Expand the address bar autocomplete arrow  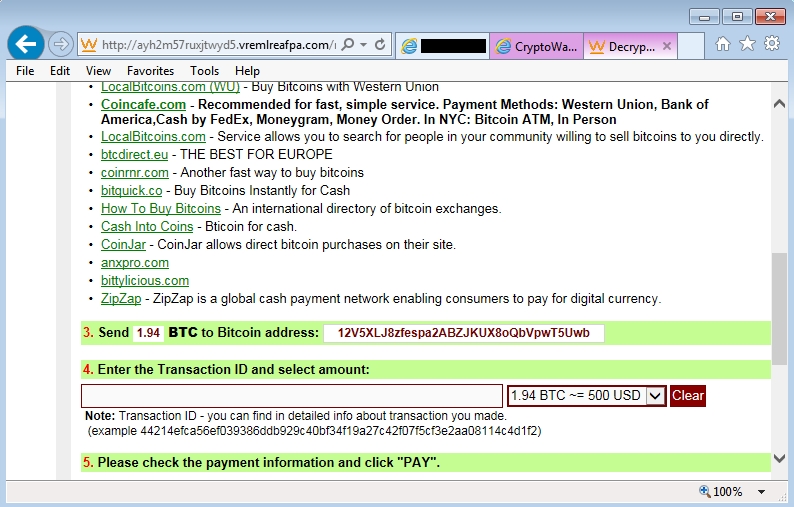363,45
